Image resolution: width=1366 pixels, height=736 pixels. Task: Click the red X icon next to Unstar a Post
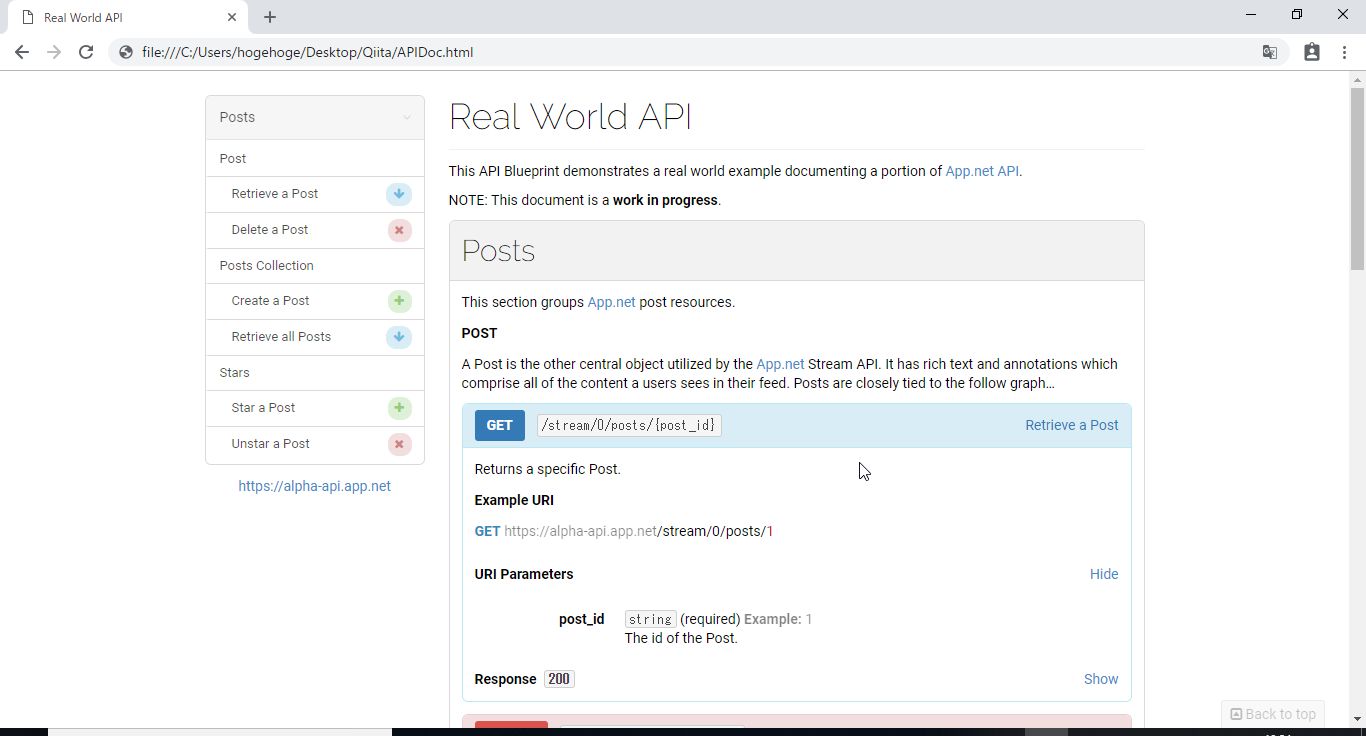tap(399, 444)
